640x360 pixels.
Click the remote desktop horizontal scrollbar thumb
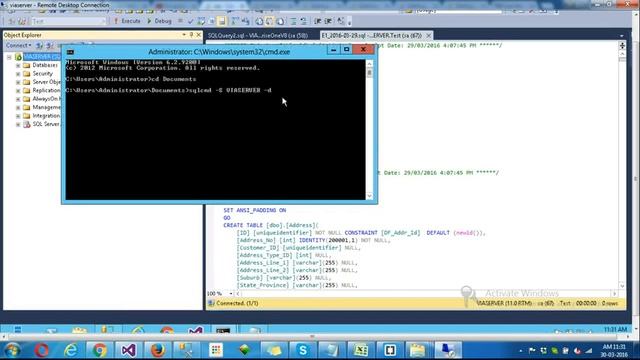[312, 337]
